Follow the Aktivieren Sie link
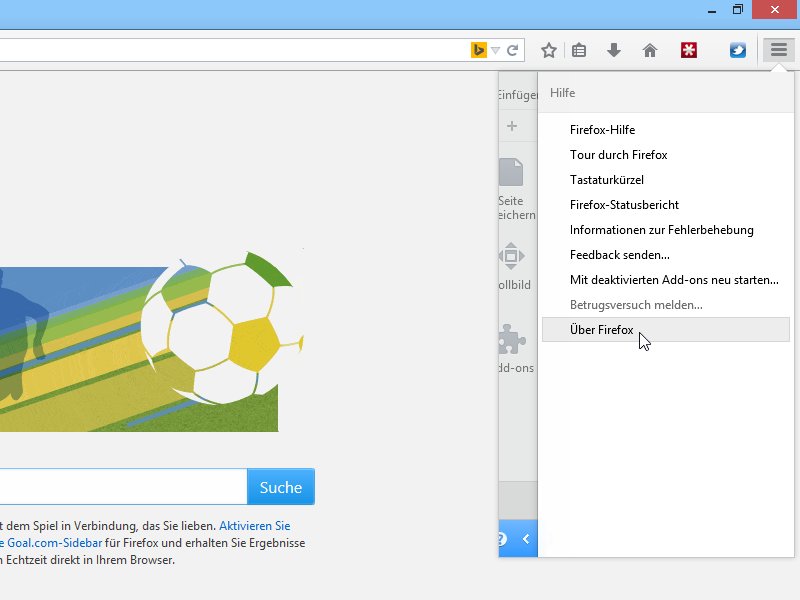 [255, 526]
